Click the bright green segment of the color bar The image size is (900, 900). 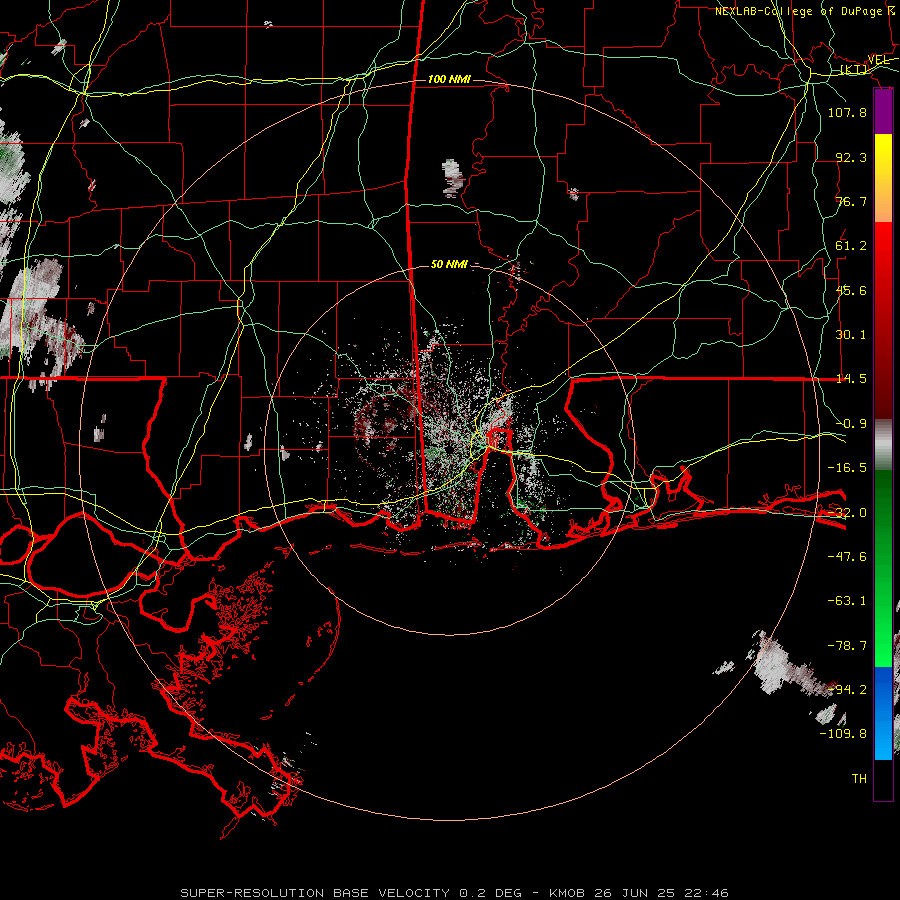click(x=883, y=568)
